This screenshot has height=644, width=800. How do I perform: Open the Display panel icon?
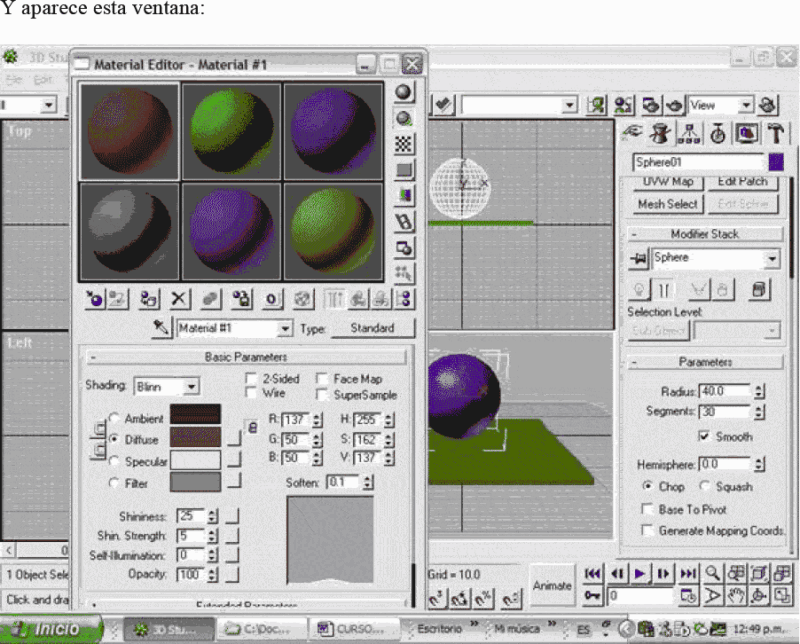pos(746,134)
